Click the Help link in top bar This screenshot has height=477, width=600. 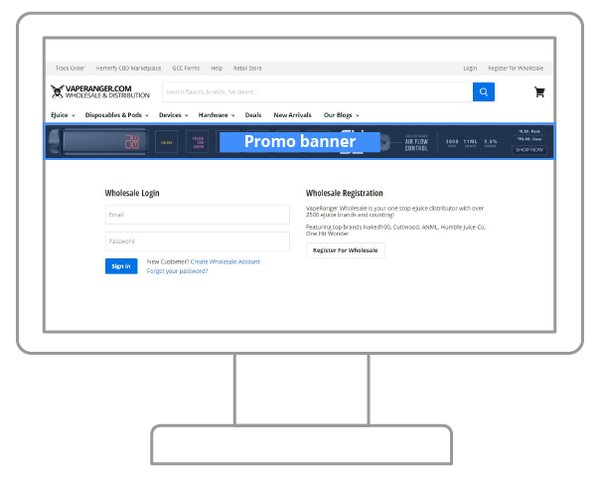pyautogui.click(x=217, y=68)
